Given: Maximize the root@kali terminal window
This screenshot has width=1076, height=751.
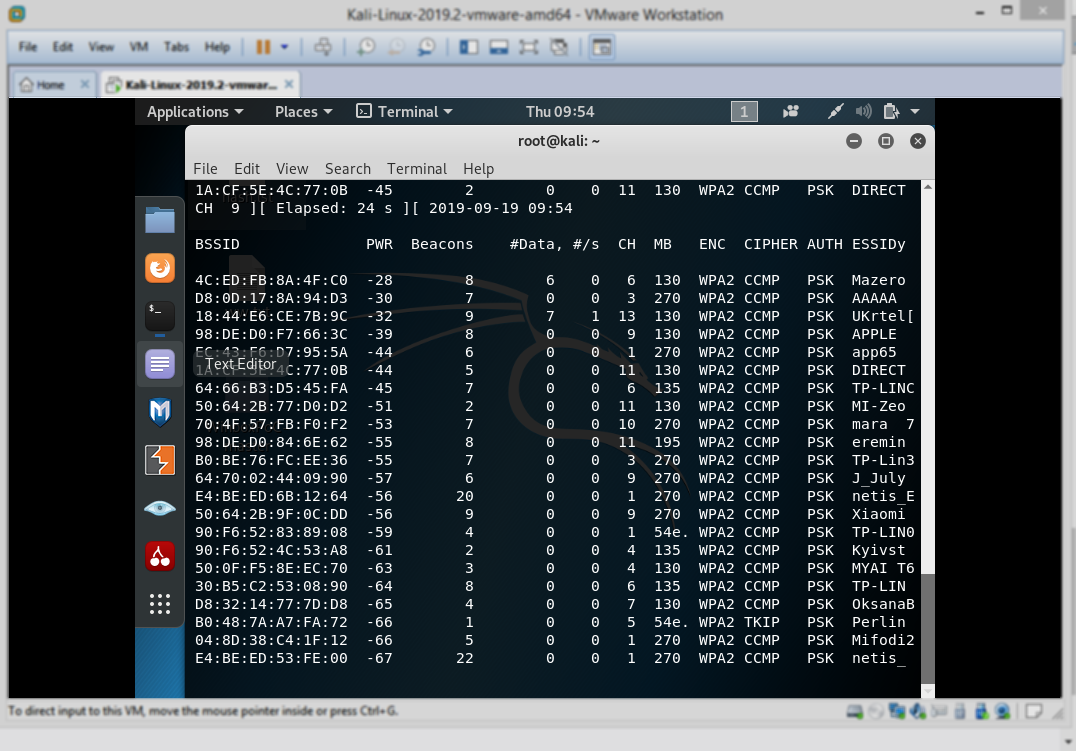Looking at the screenshot, I should [x=885, y=141].
